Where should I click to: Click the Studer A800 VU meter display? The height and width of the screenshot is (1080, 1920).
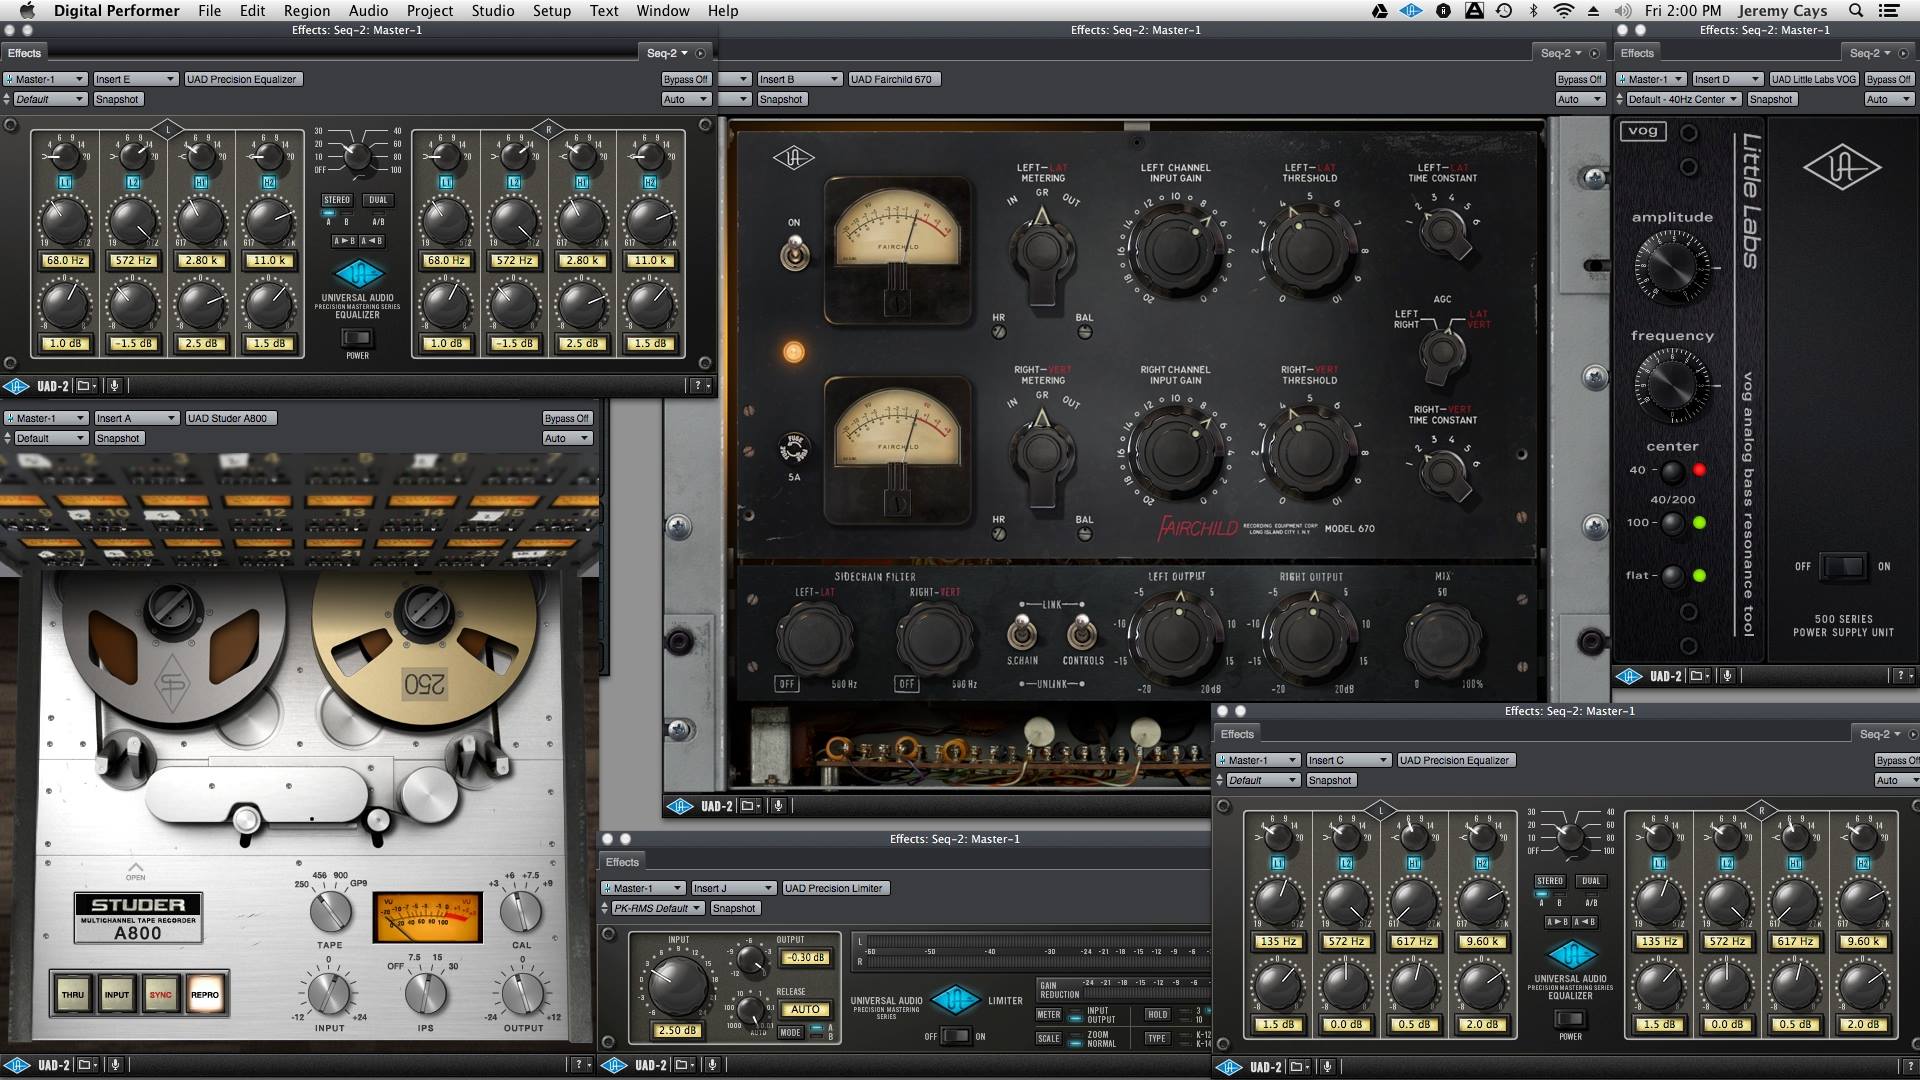click(x=427, y=917)
